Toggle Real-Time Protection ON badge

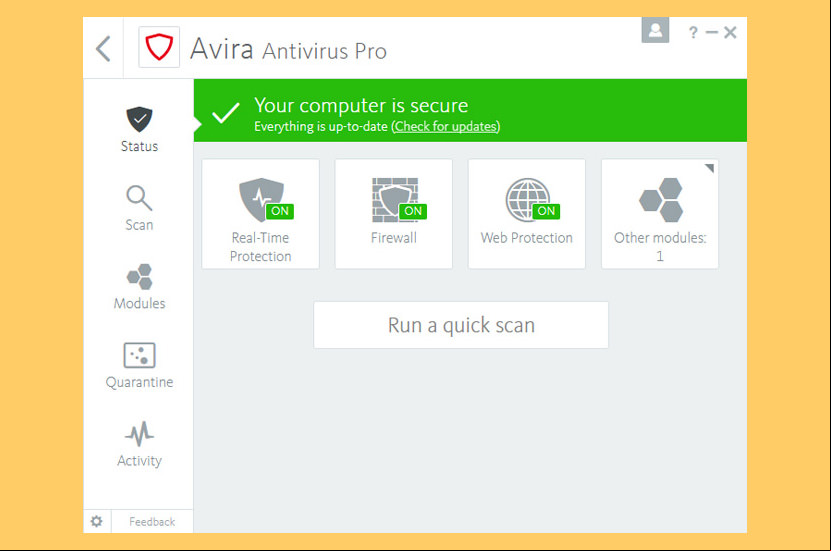(x=280, y=211)
